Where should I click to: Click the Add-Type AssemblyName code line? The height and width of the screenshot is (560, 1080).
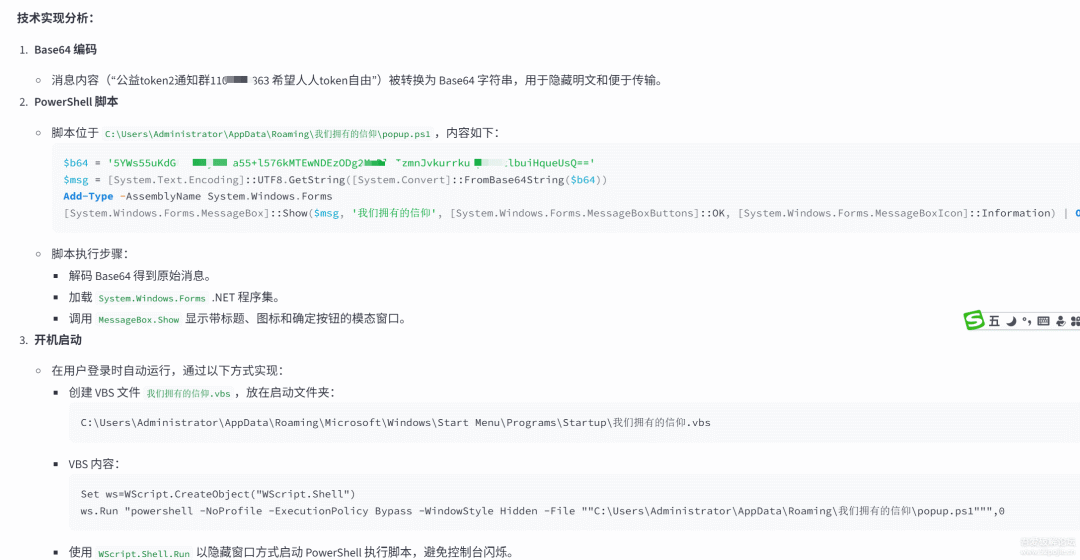[198, 196]
